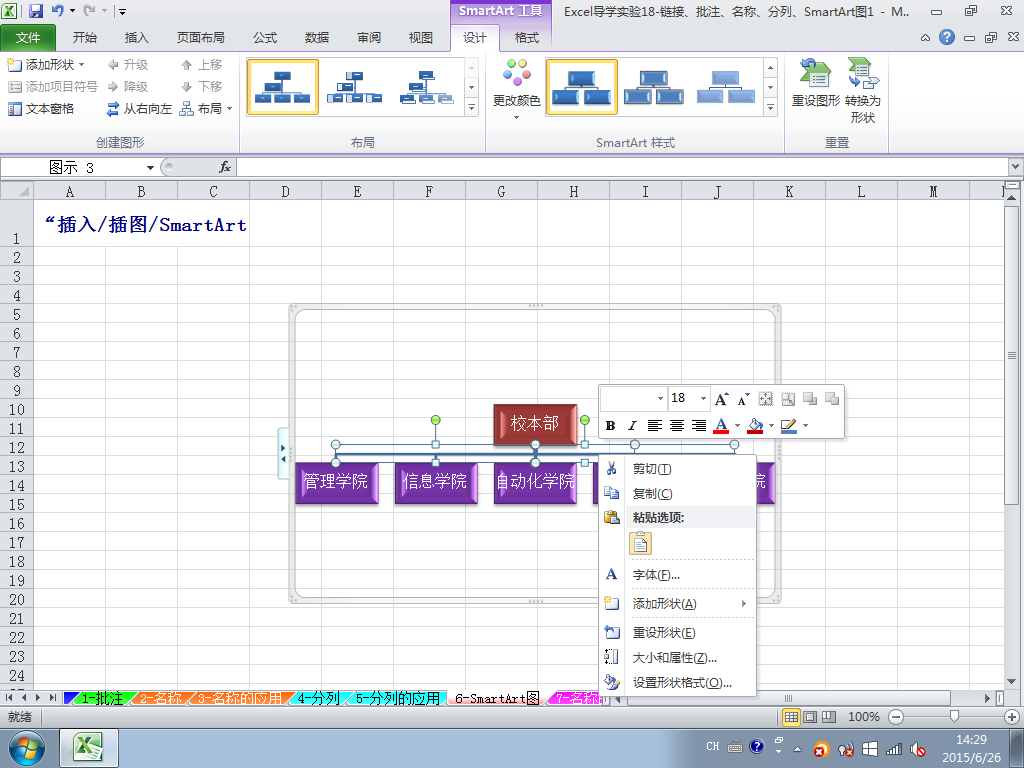
Task: Select the 自动化学院 shape
Action: click(536, 482)
